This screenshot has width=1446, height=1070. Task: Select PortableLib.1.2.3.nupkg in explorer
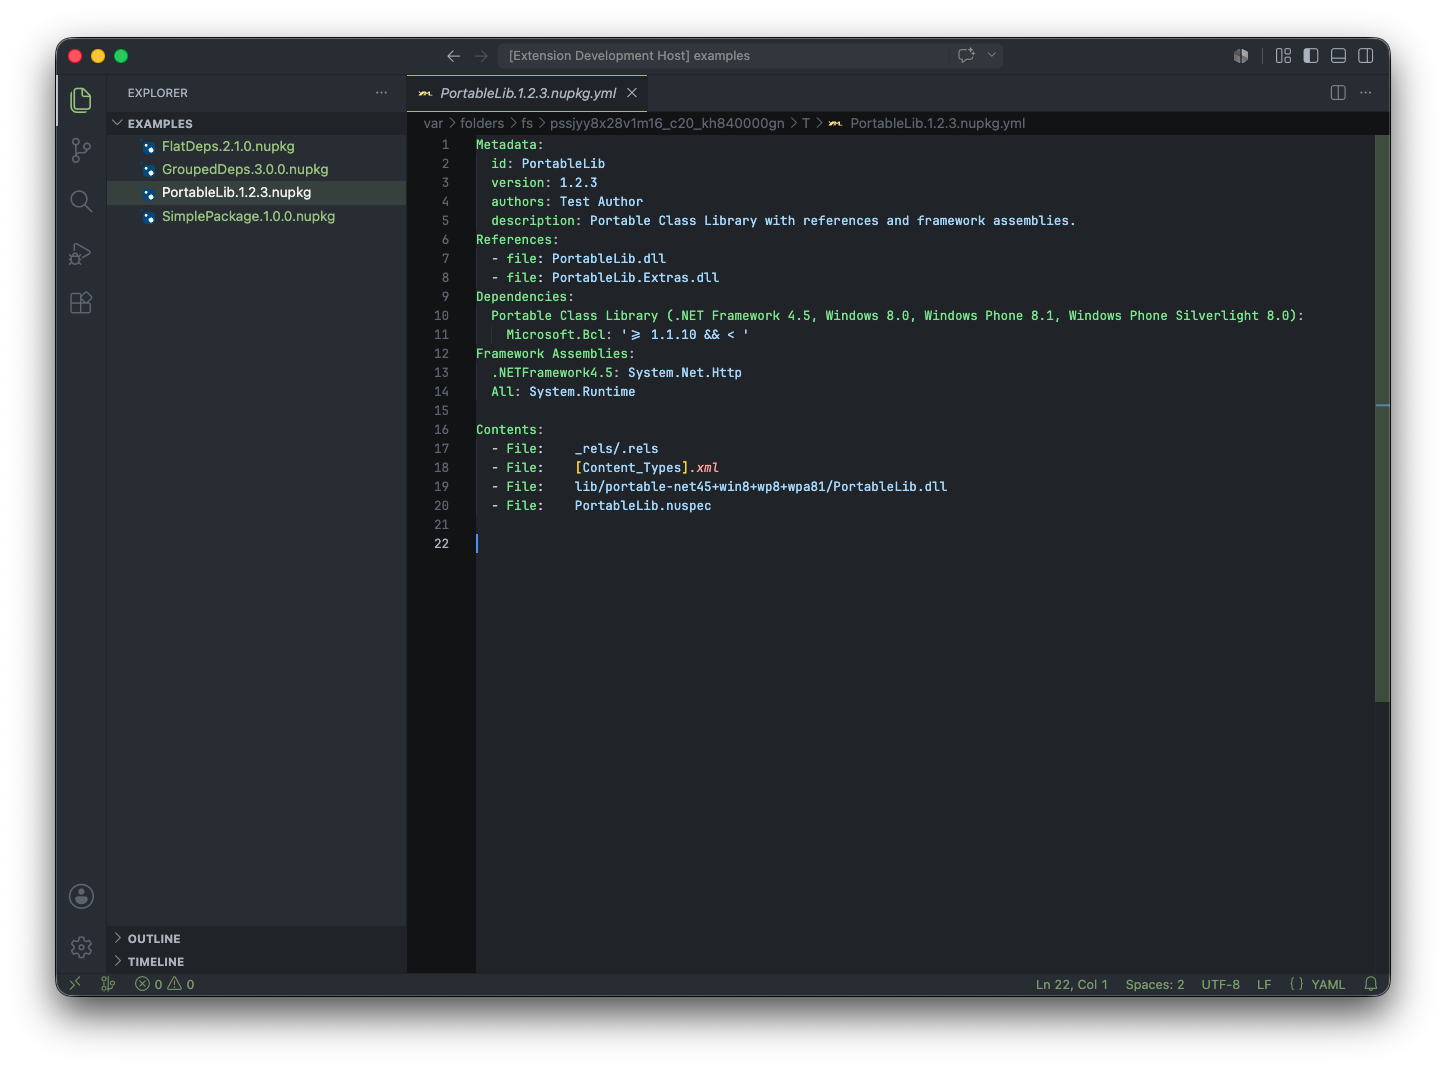point(257,192)
